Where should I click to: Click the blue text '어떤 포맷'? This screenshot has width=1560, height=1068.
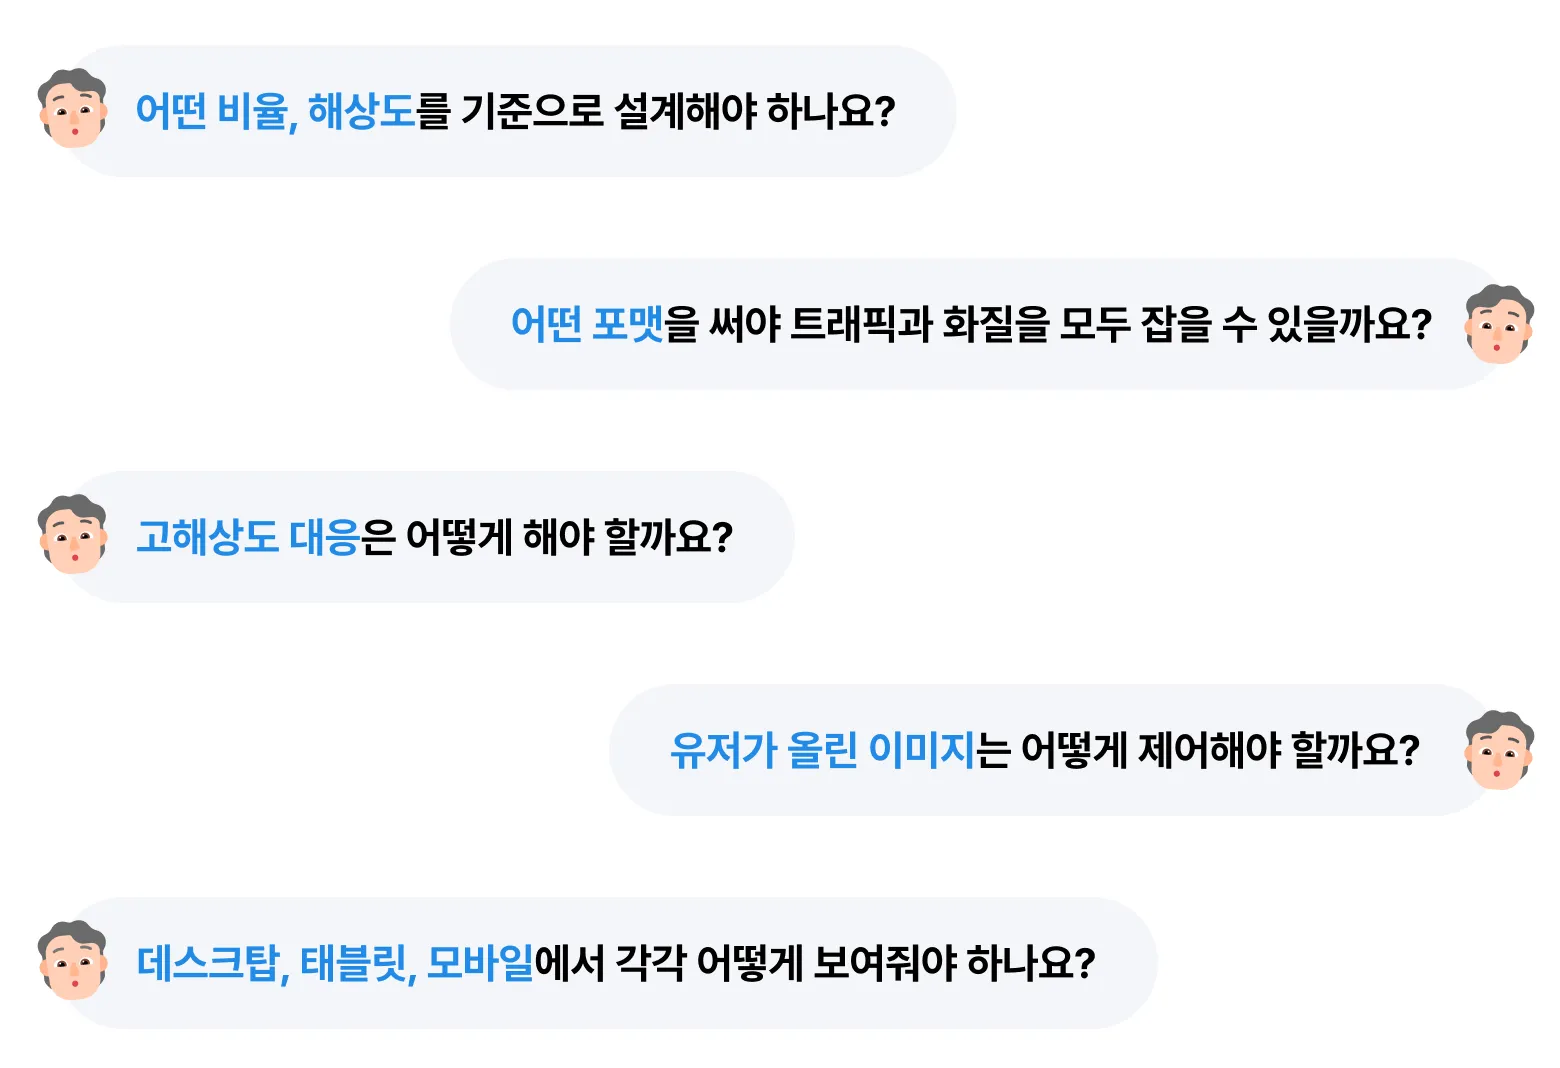(587, 324)
